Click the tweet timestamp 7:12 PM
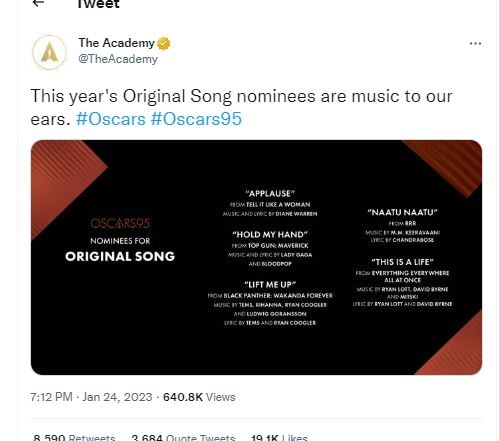This screenshot has width=499, height=441. point(51,397)
